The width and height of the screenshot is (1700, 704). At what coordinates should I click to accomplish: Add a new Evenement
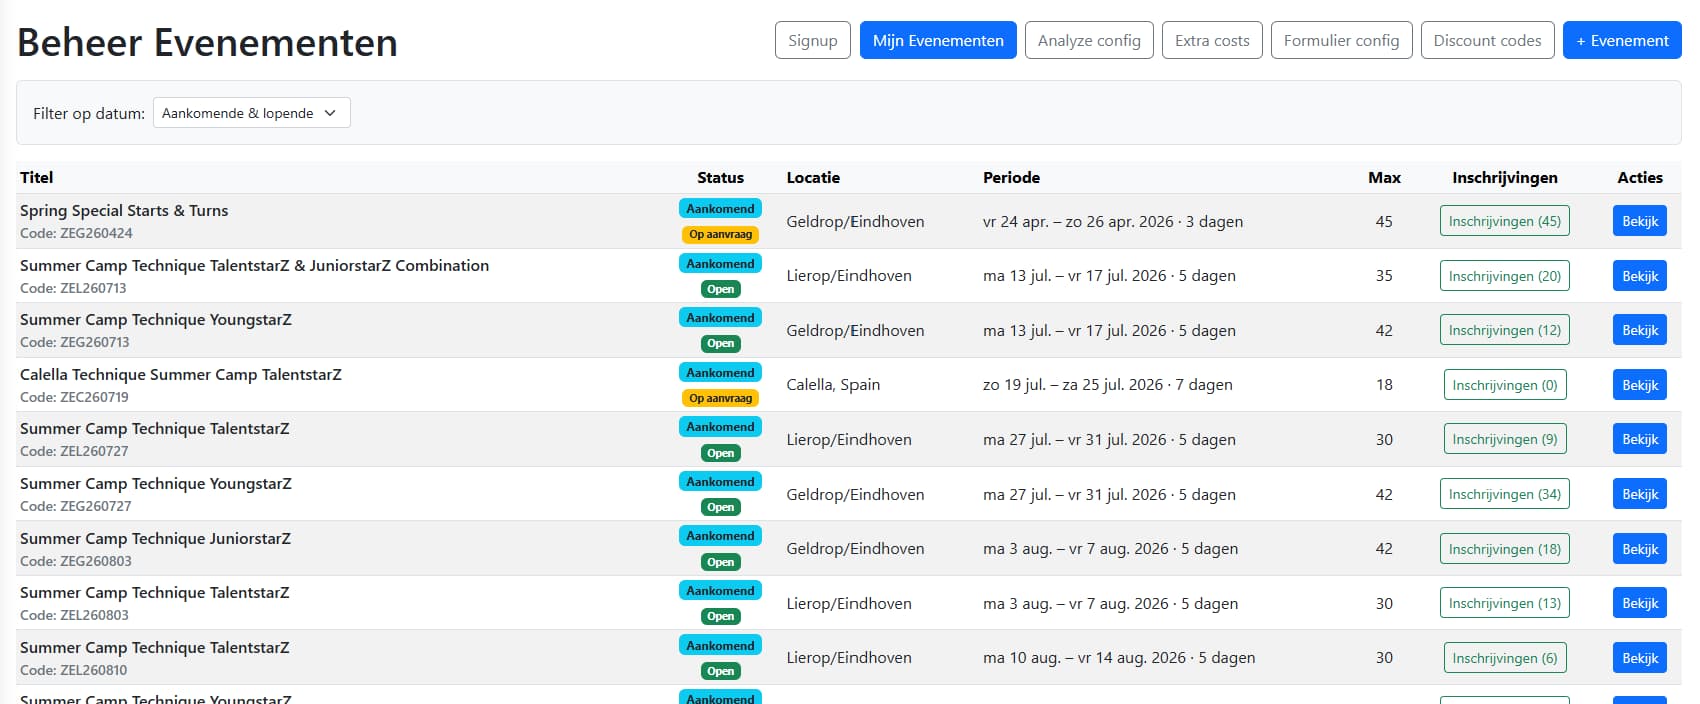1621,41
